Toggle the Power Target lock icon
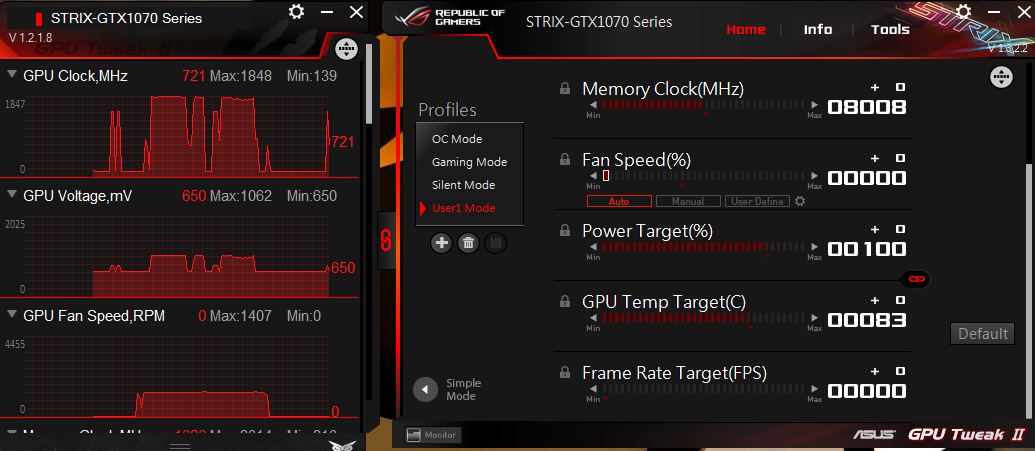1035x451 pixels. pyautogui.click(x=565, y=230)
